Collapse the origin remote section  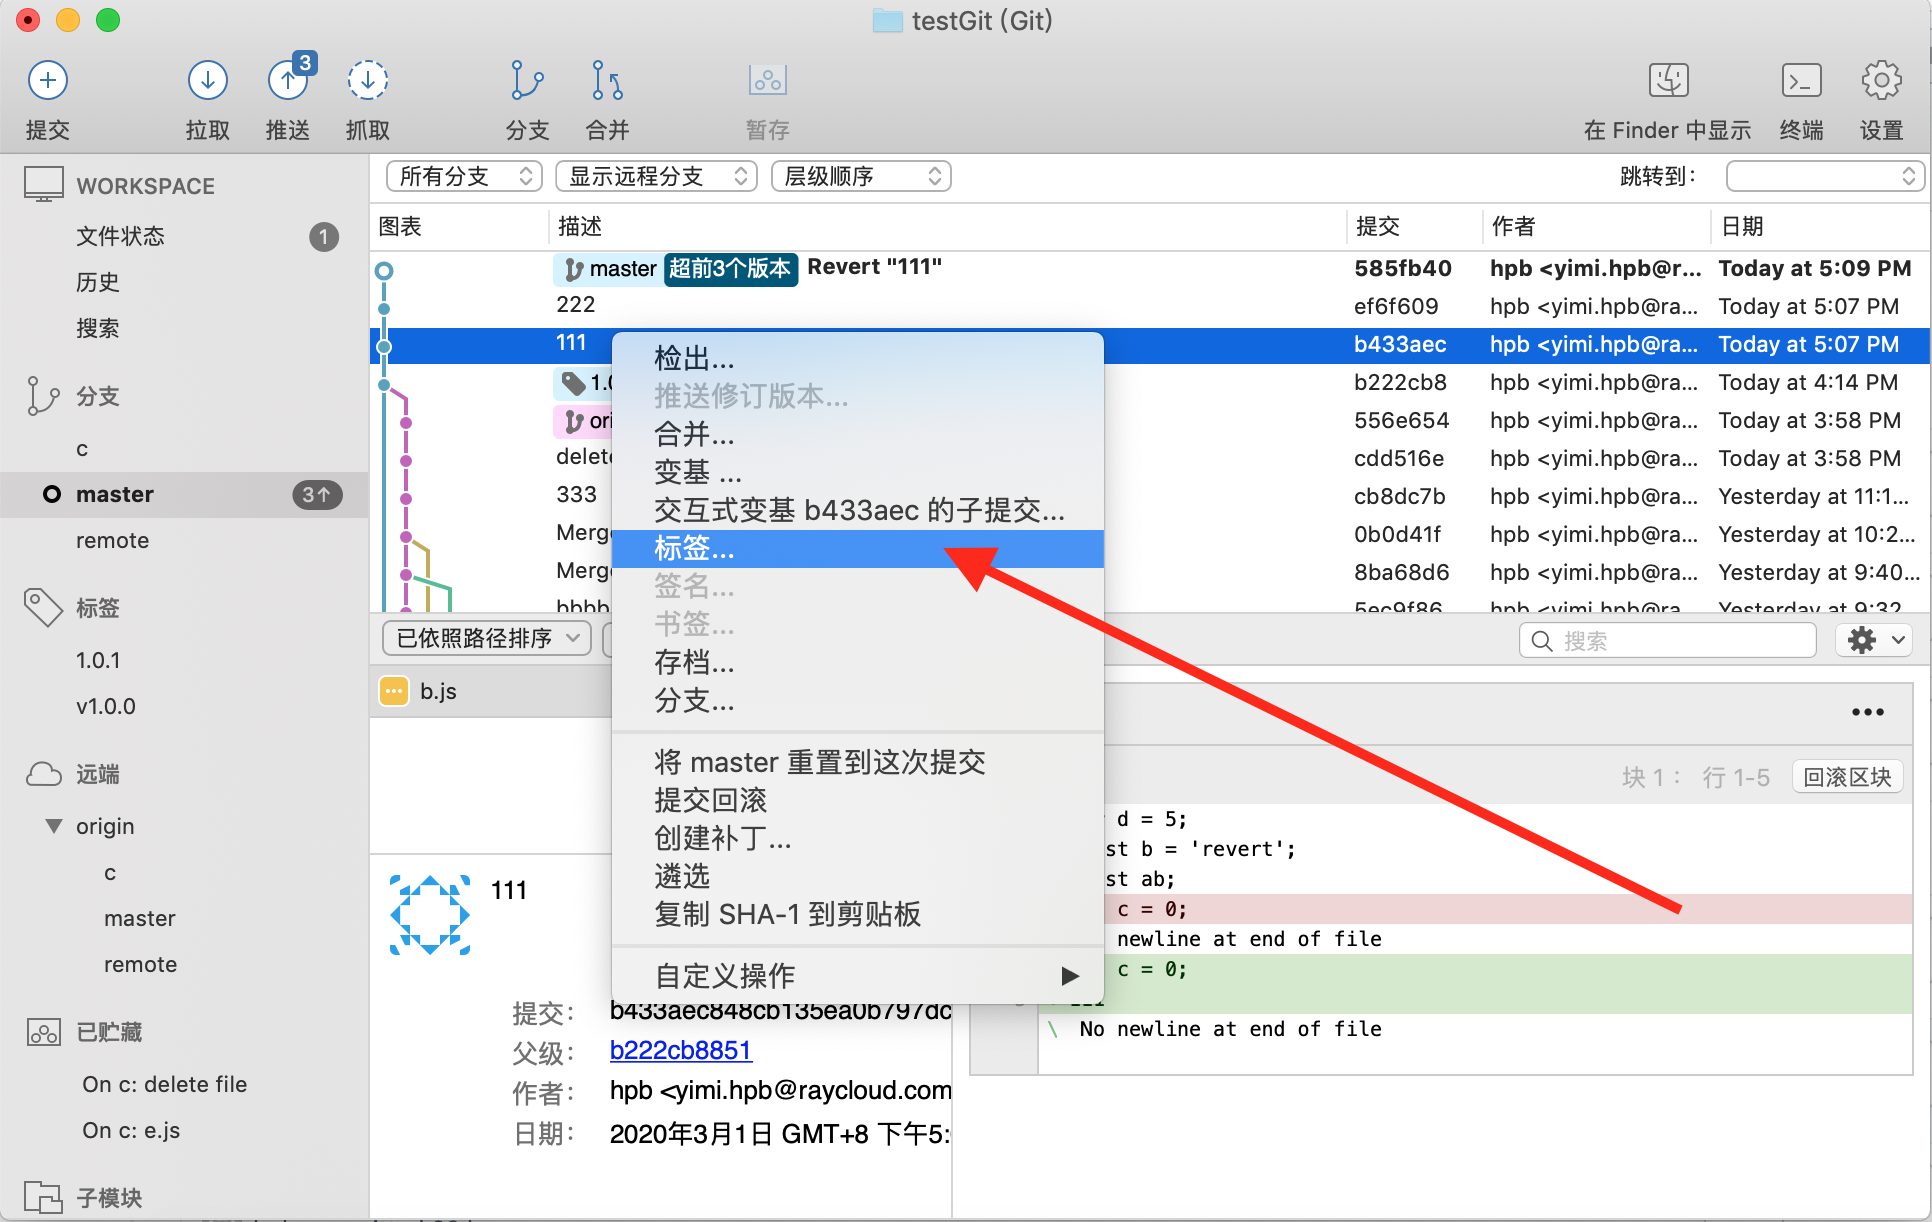pos(56,826)
